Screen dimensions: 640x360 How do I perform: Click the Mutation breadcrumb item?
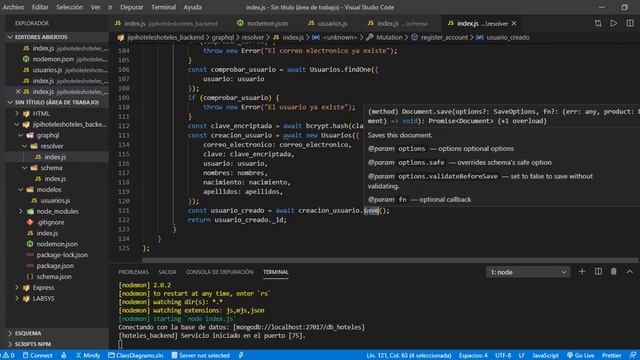[x=389, y=37]
